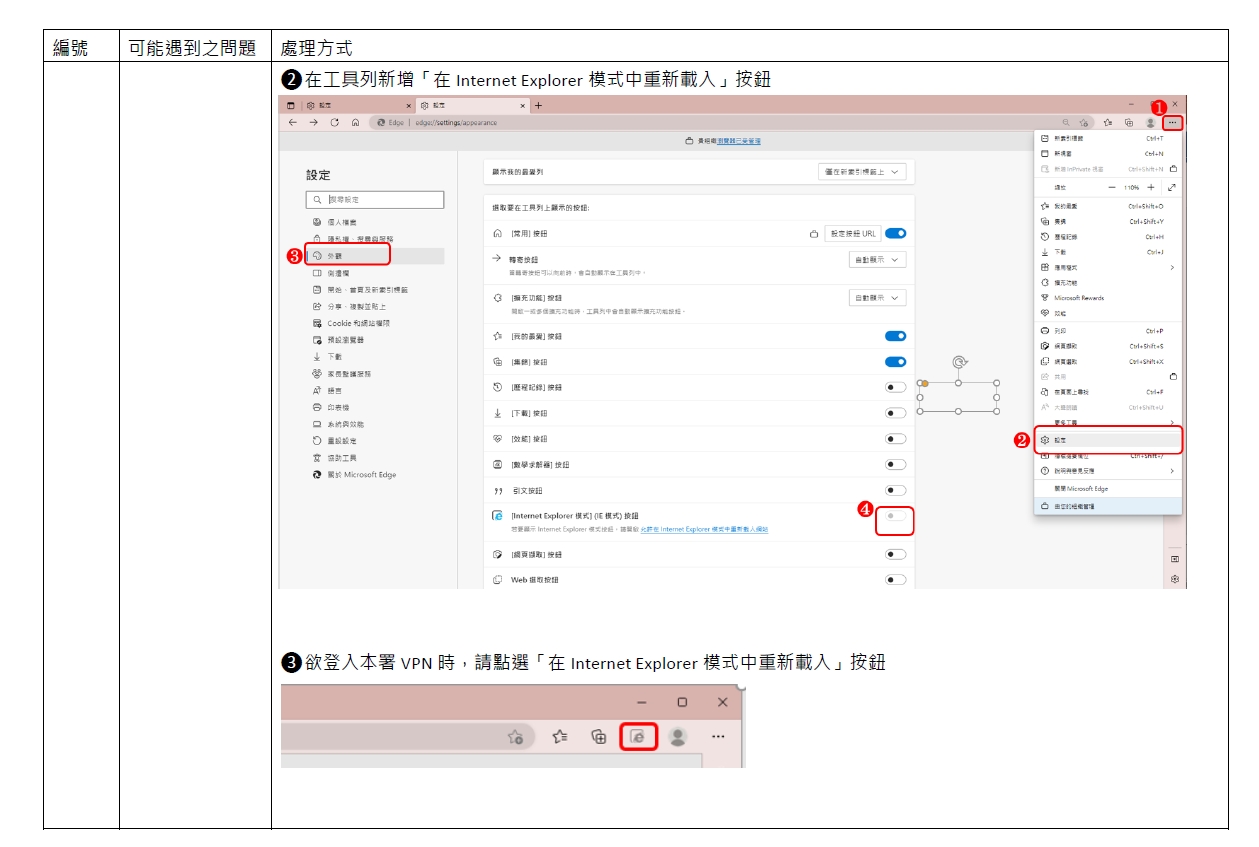Viewport: 1259px width, 847px height.
Task: Click the Home icon in Edge toolbar
Action: pyautogui.click(x=355, y=122)
